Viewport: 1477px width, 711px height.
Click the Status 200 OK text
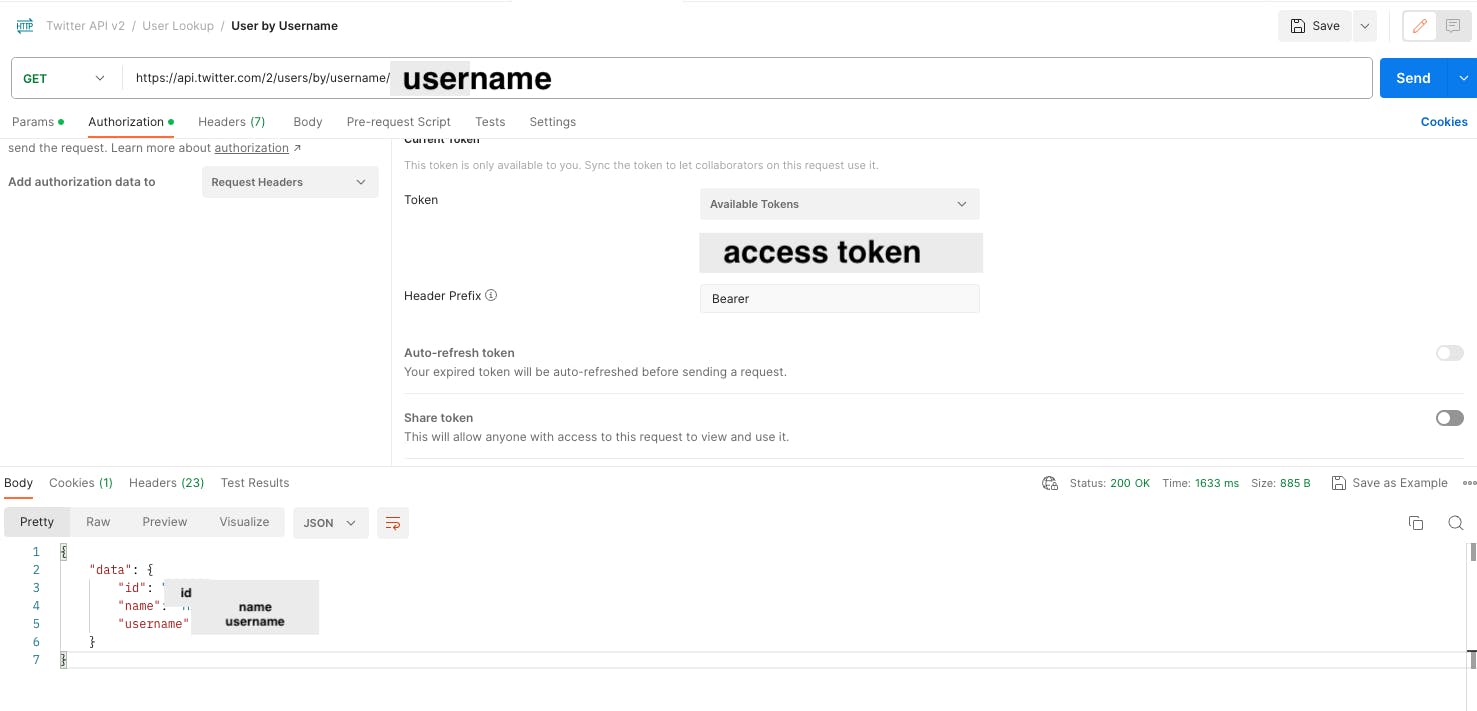pyautogui.click(x=1110, y=483)
